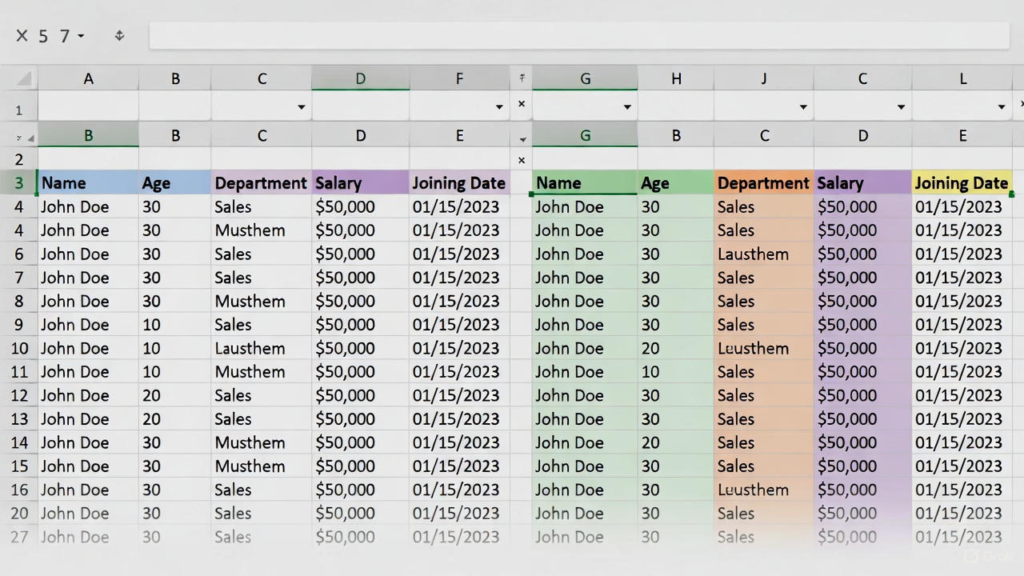Expand the row 1 filter arrow under top column G
Screen dimensions: 1024x576
[627, 107]
